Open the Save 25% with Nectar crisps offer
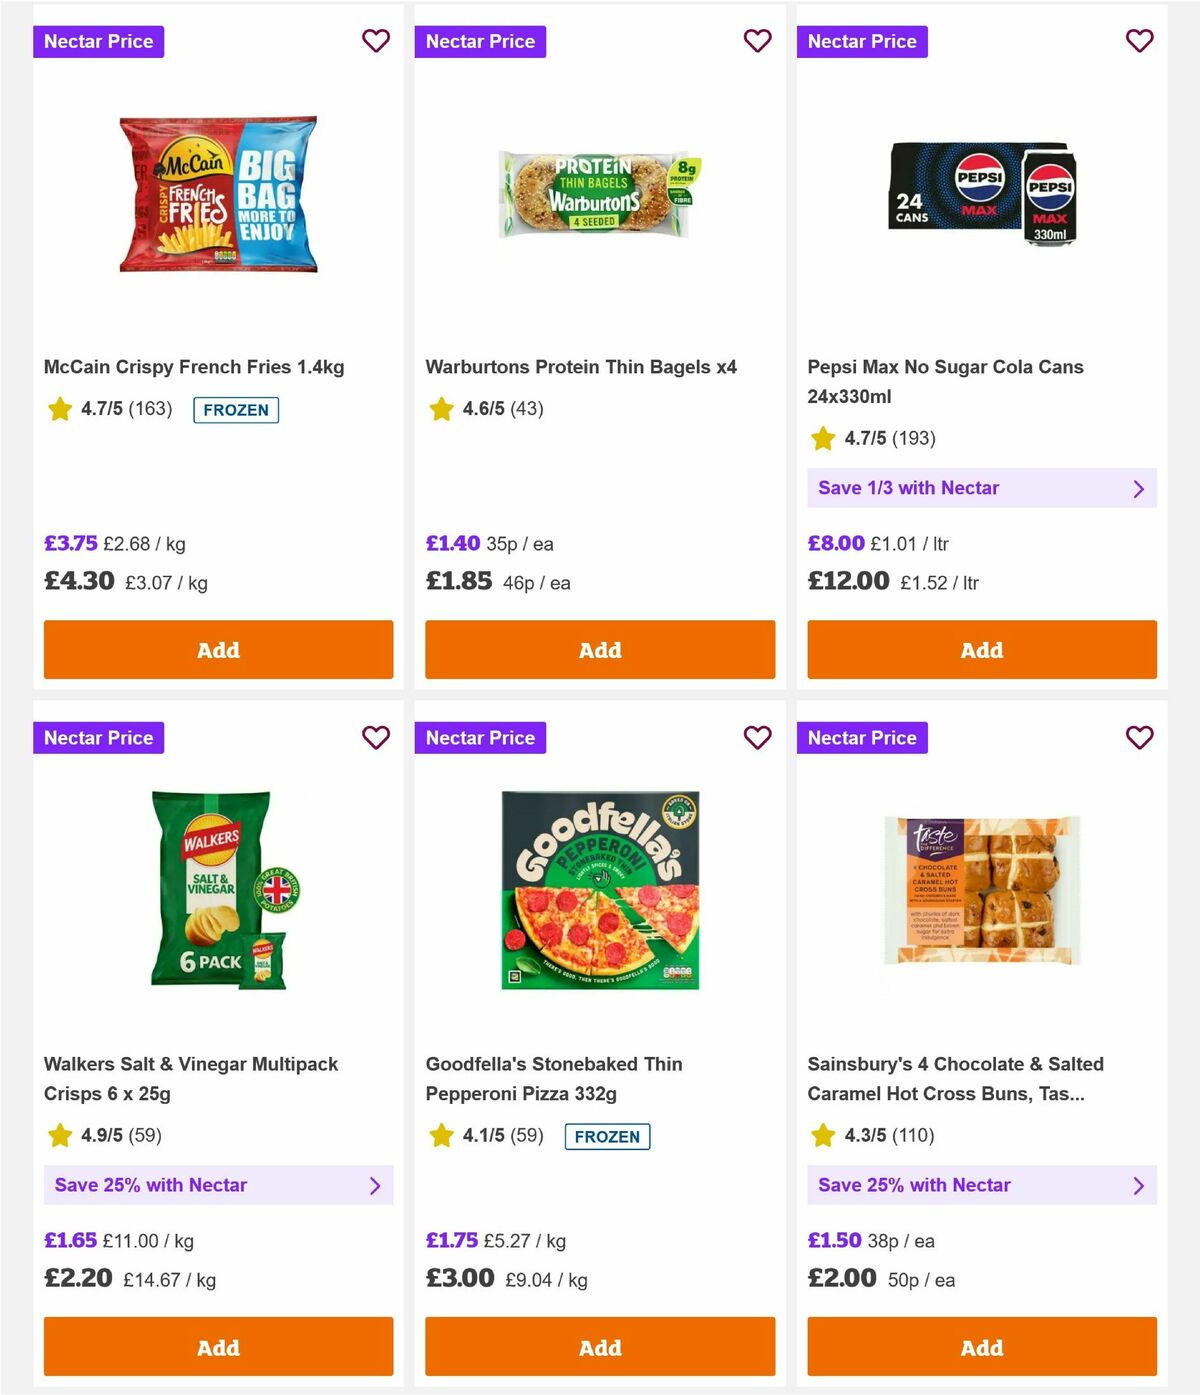 tap(218, 1185)
